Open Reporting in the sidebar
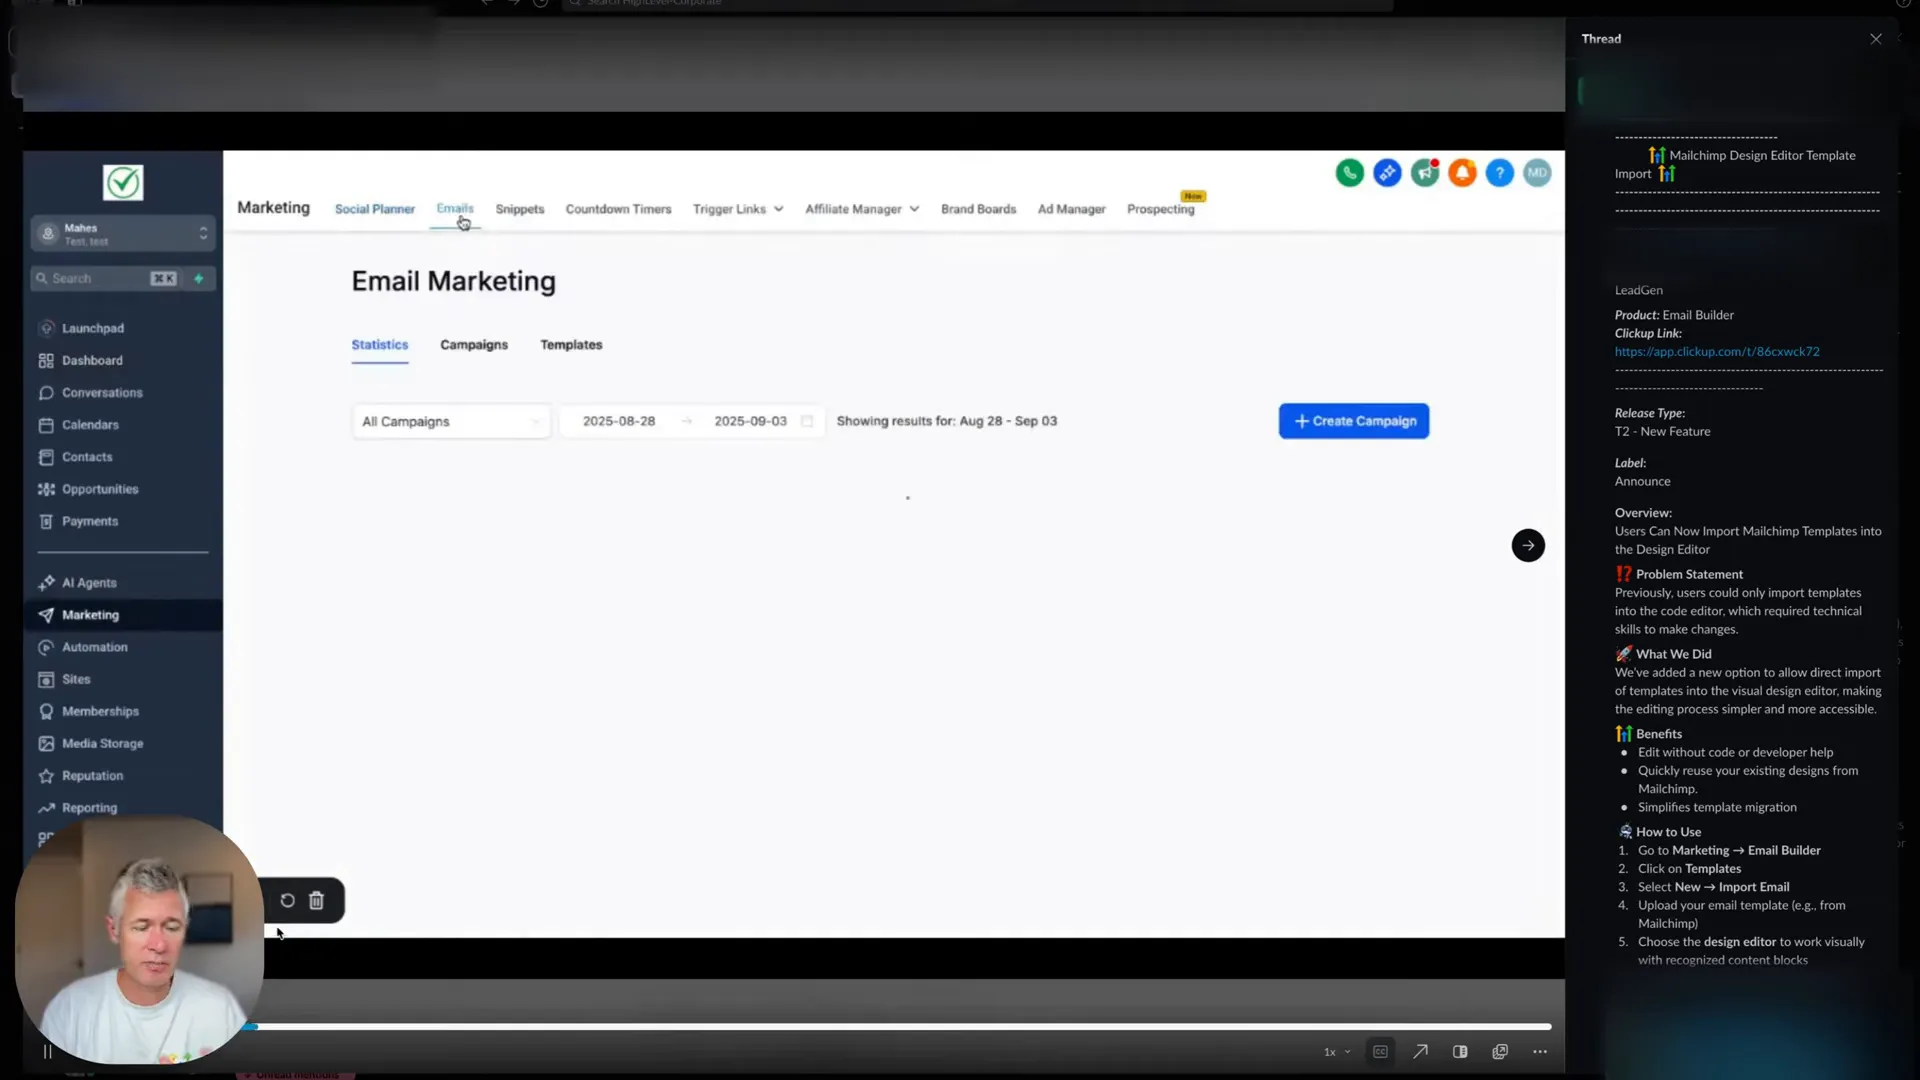The image size is (1920, 1080). [89, 807]
